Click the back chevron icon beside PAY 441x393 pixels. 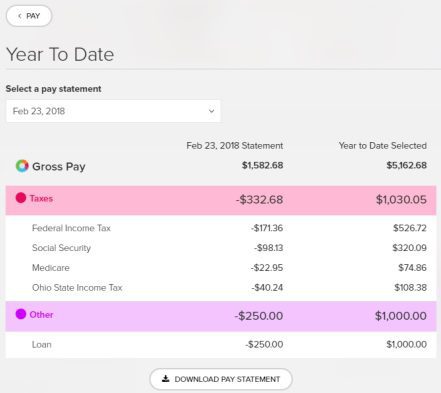tap(20, 16)
